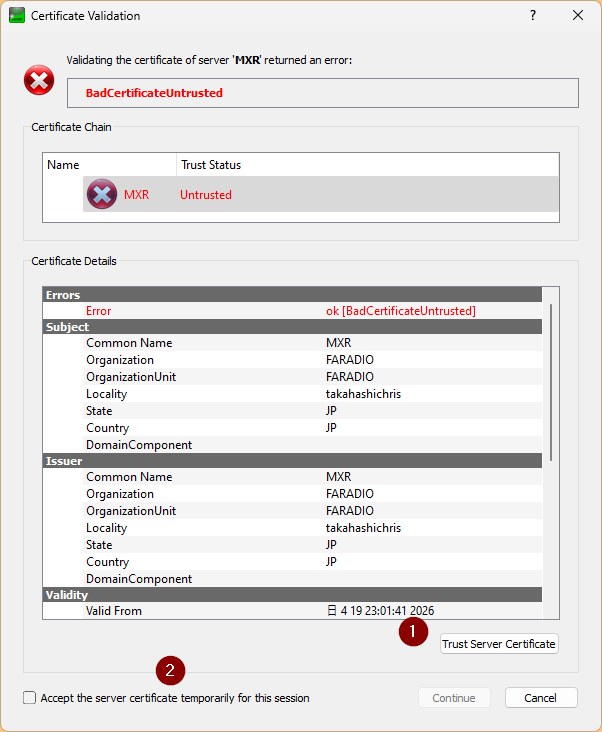The height and width of the screenshot is (732, 602).
Task: Click the Trust Server Certificate button
Action: tap(499, 644)
